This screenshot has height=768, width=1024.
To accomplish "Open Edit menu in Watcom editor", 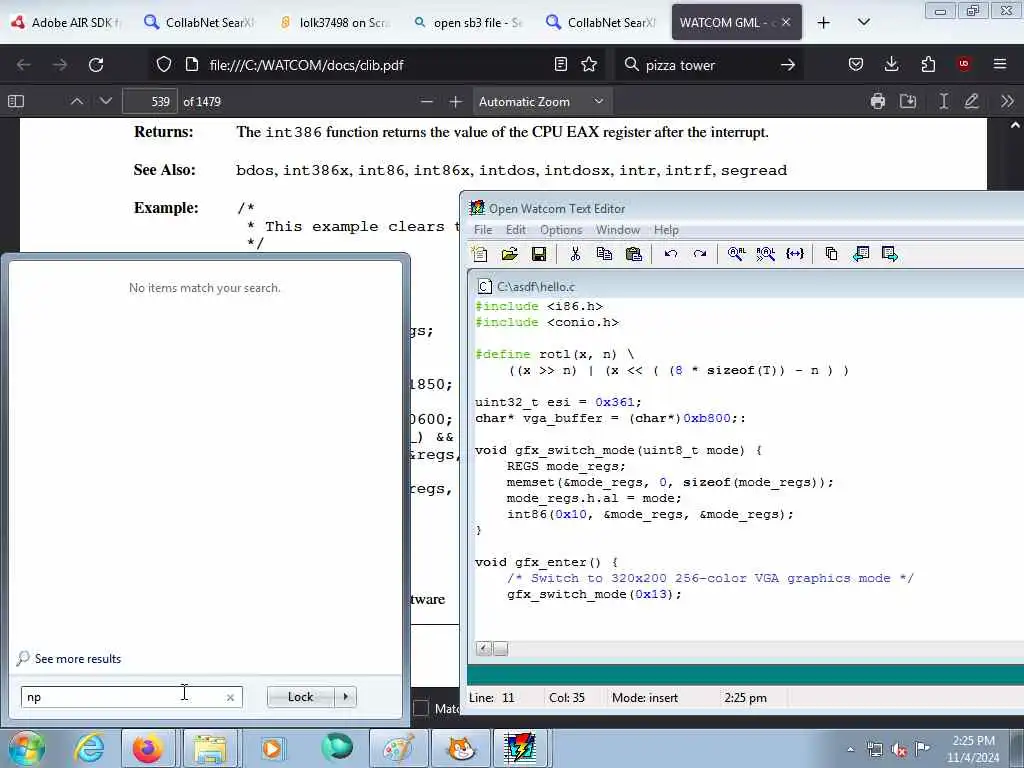I will (x=515, y=230).
